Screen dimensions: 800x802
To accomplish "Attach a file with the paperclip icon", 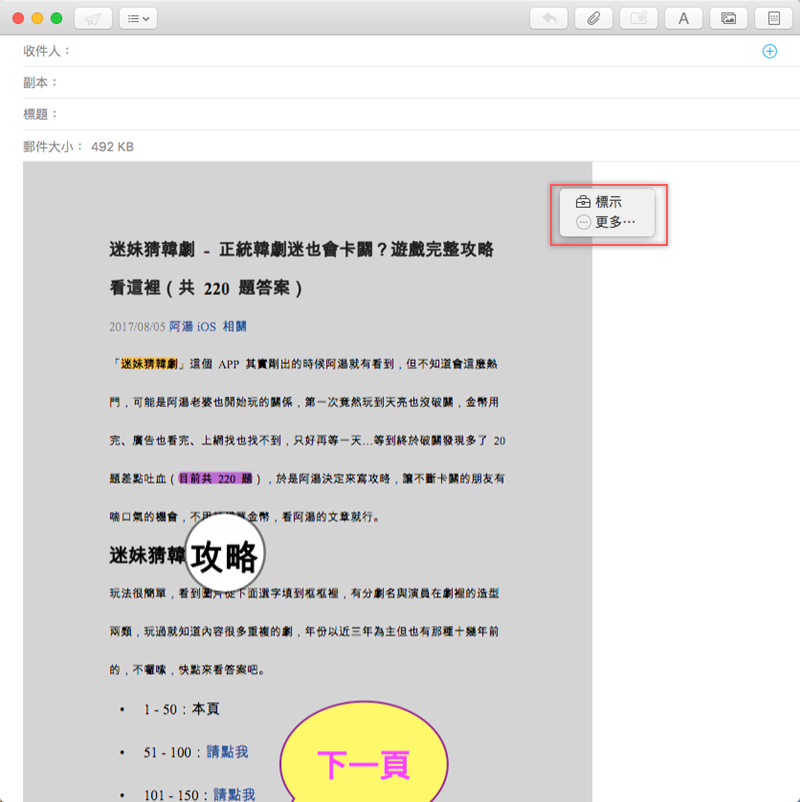I will (x=594, y=19).
